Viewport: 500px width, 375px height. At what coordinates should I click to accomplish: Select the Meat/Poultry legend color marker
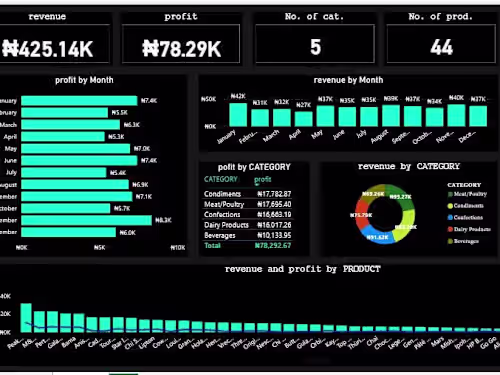[x=450, y=194]
